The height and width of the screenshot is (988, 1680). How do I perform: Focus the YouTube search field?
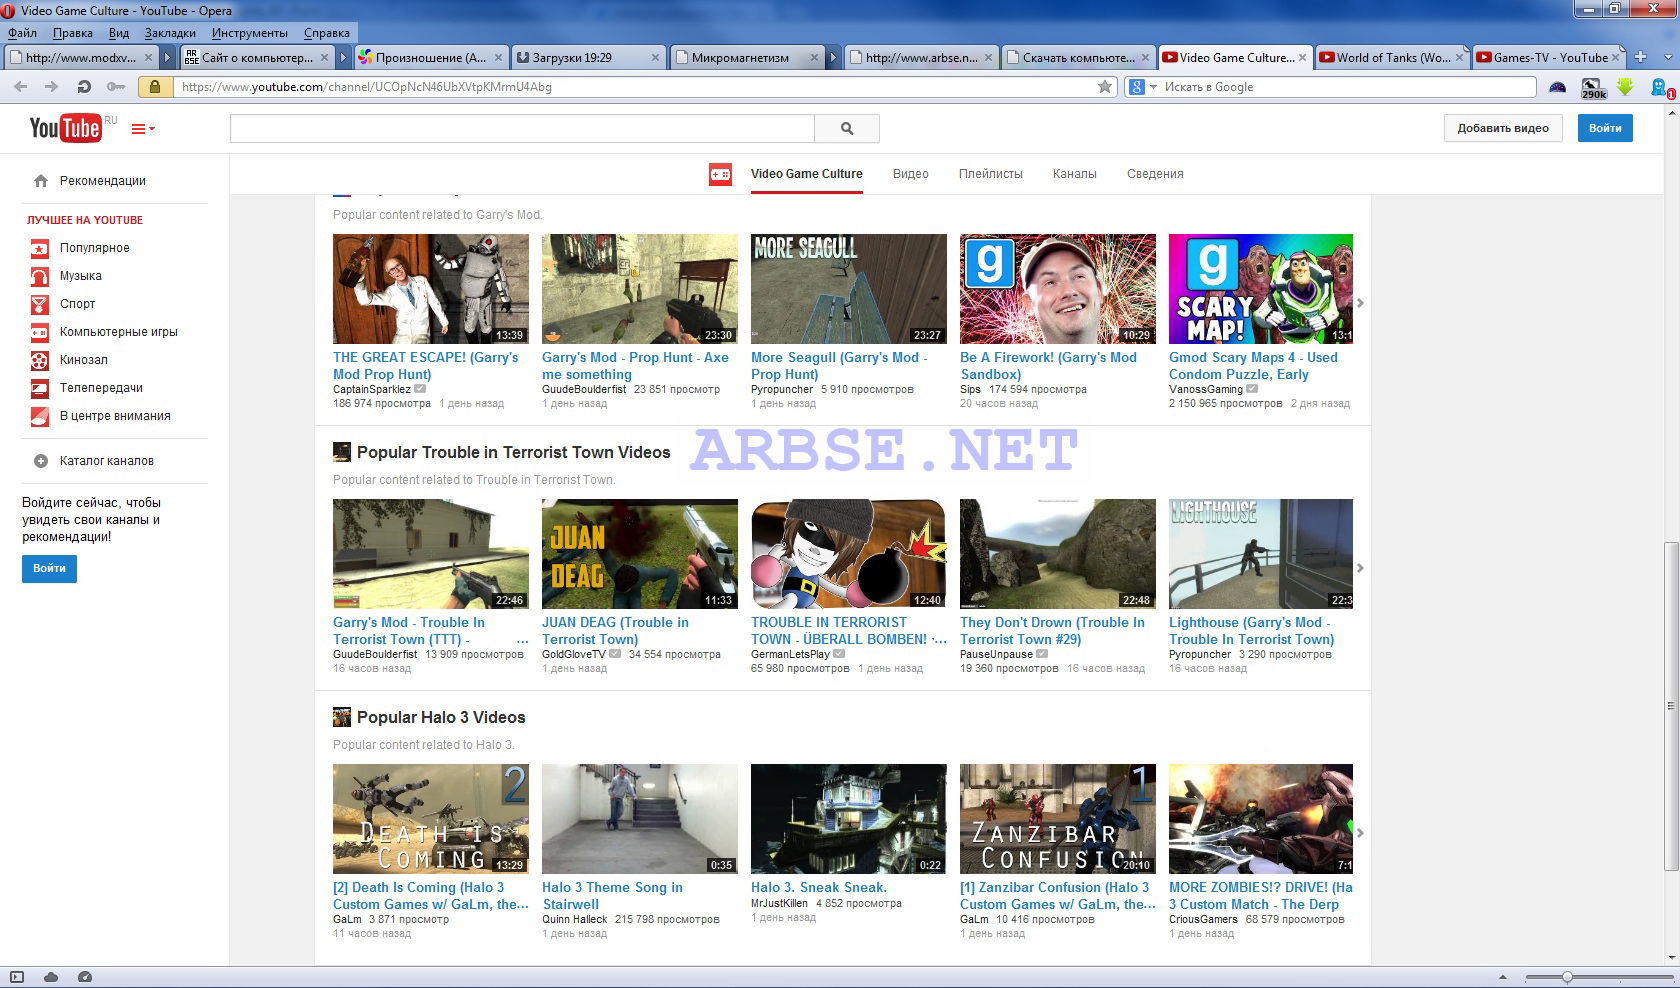(x=522, y=128)
